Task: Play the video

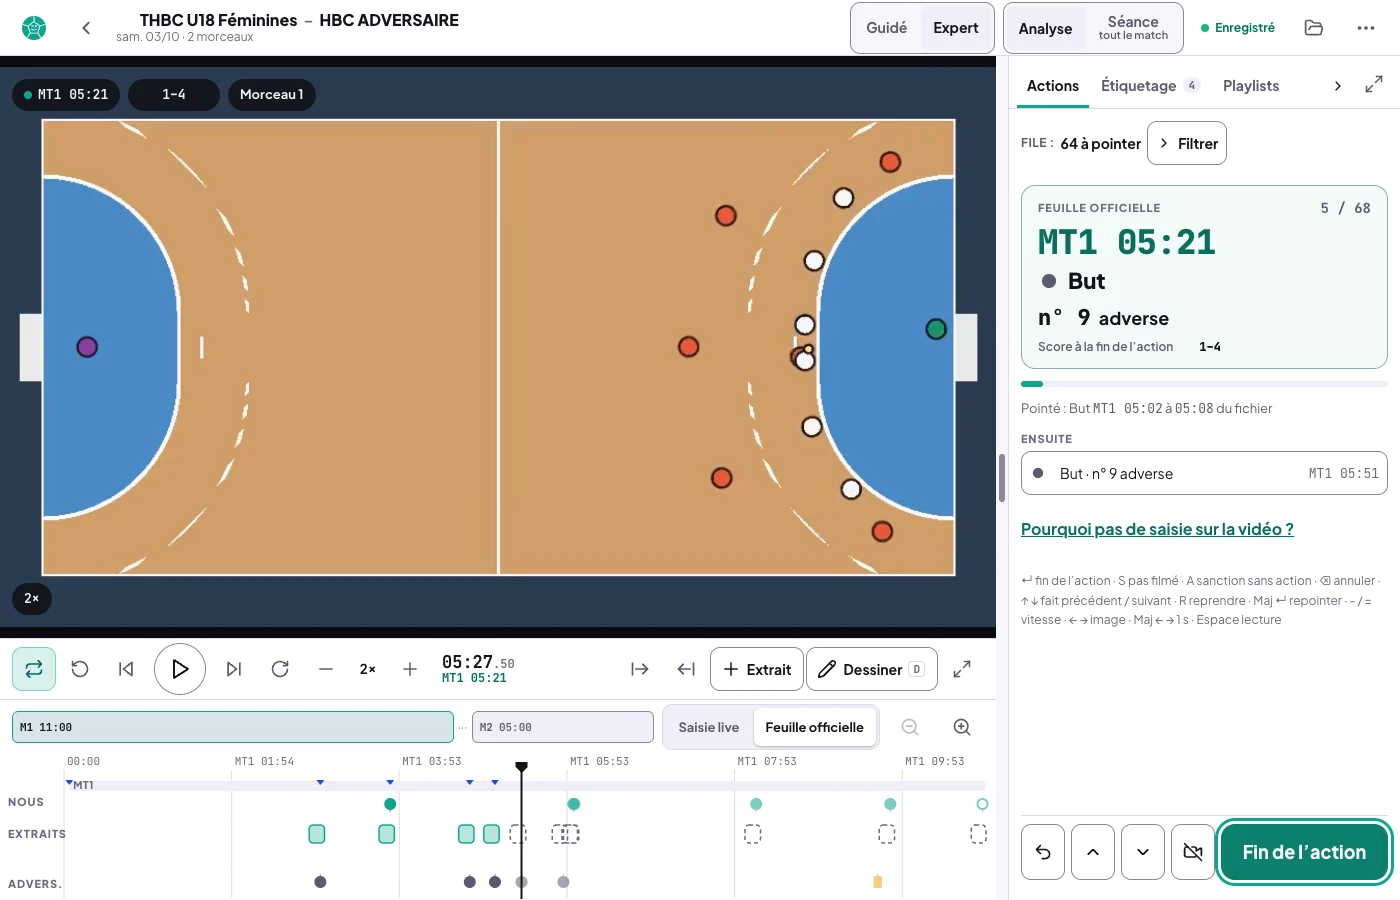Action: (180, 669)
